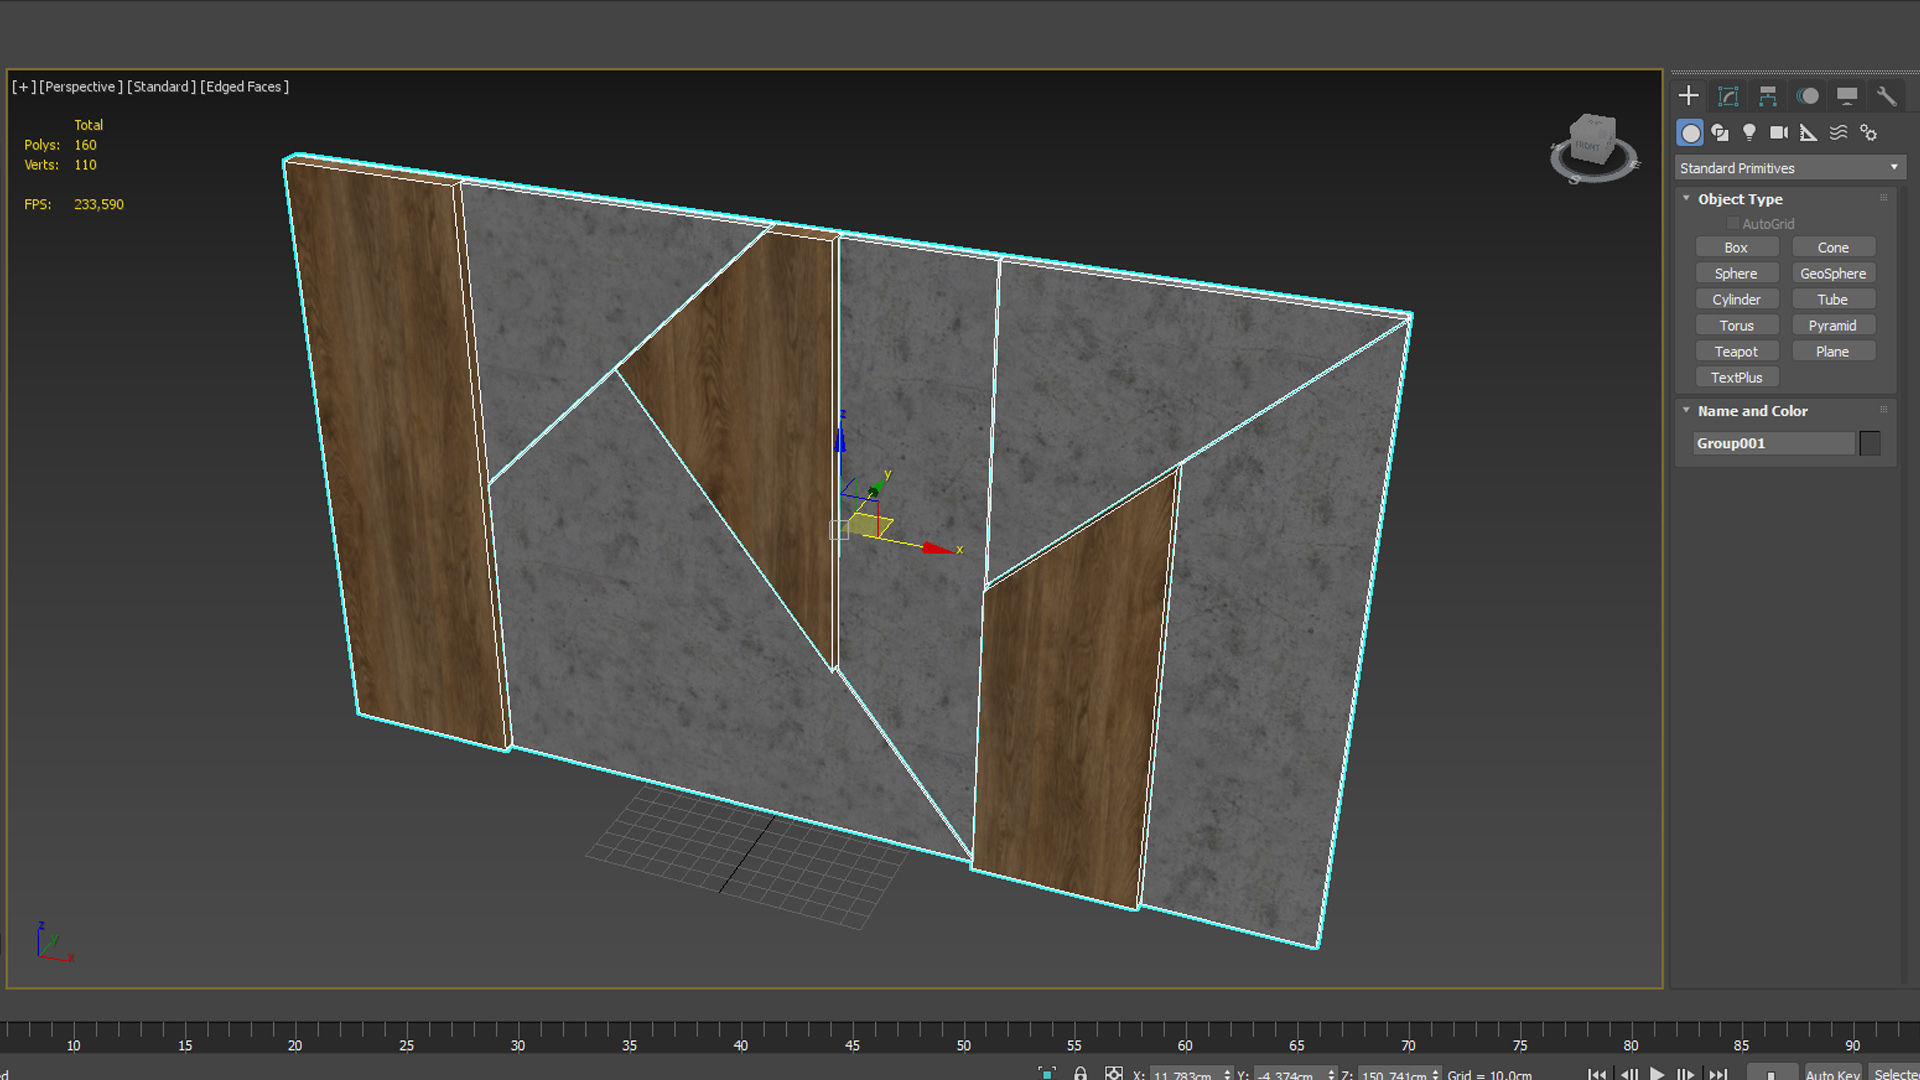Select the Space Warps waves icon
This screenshot has height=1080, width=1920.
pos(1838,133)
